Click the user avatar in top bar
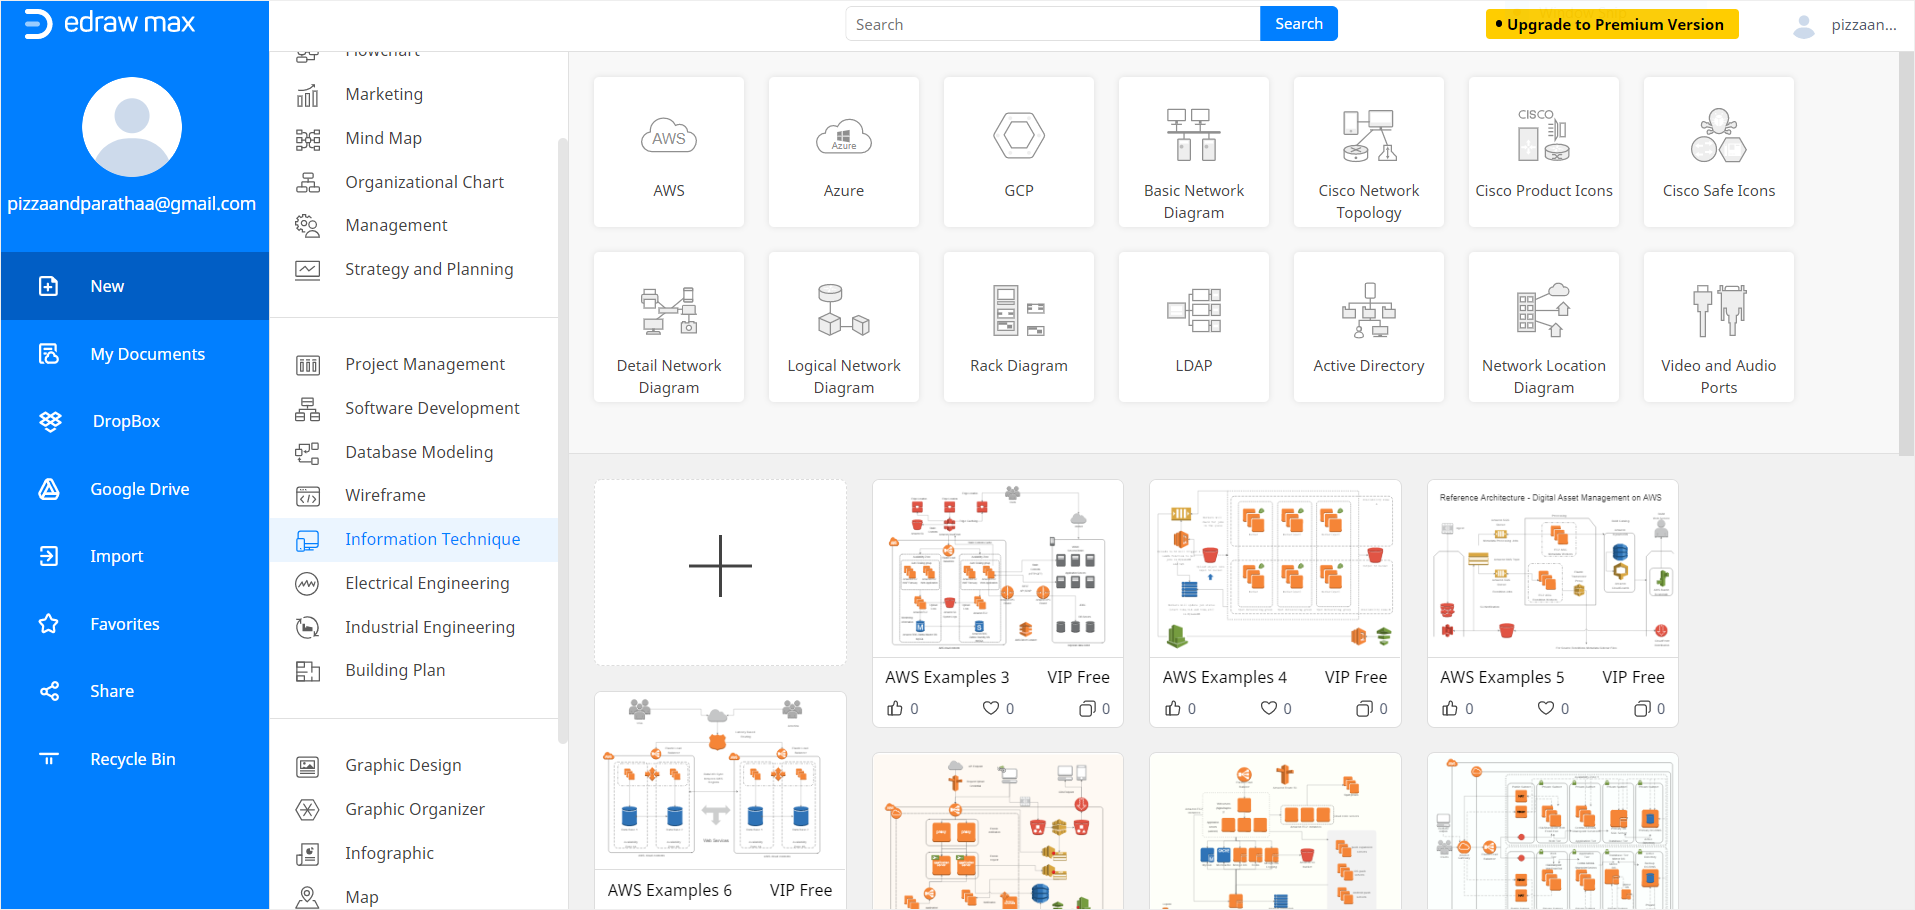This screenshot has width=1915, height=910. tap(1804, 26)
